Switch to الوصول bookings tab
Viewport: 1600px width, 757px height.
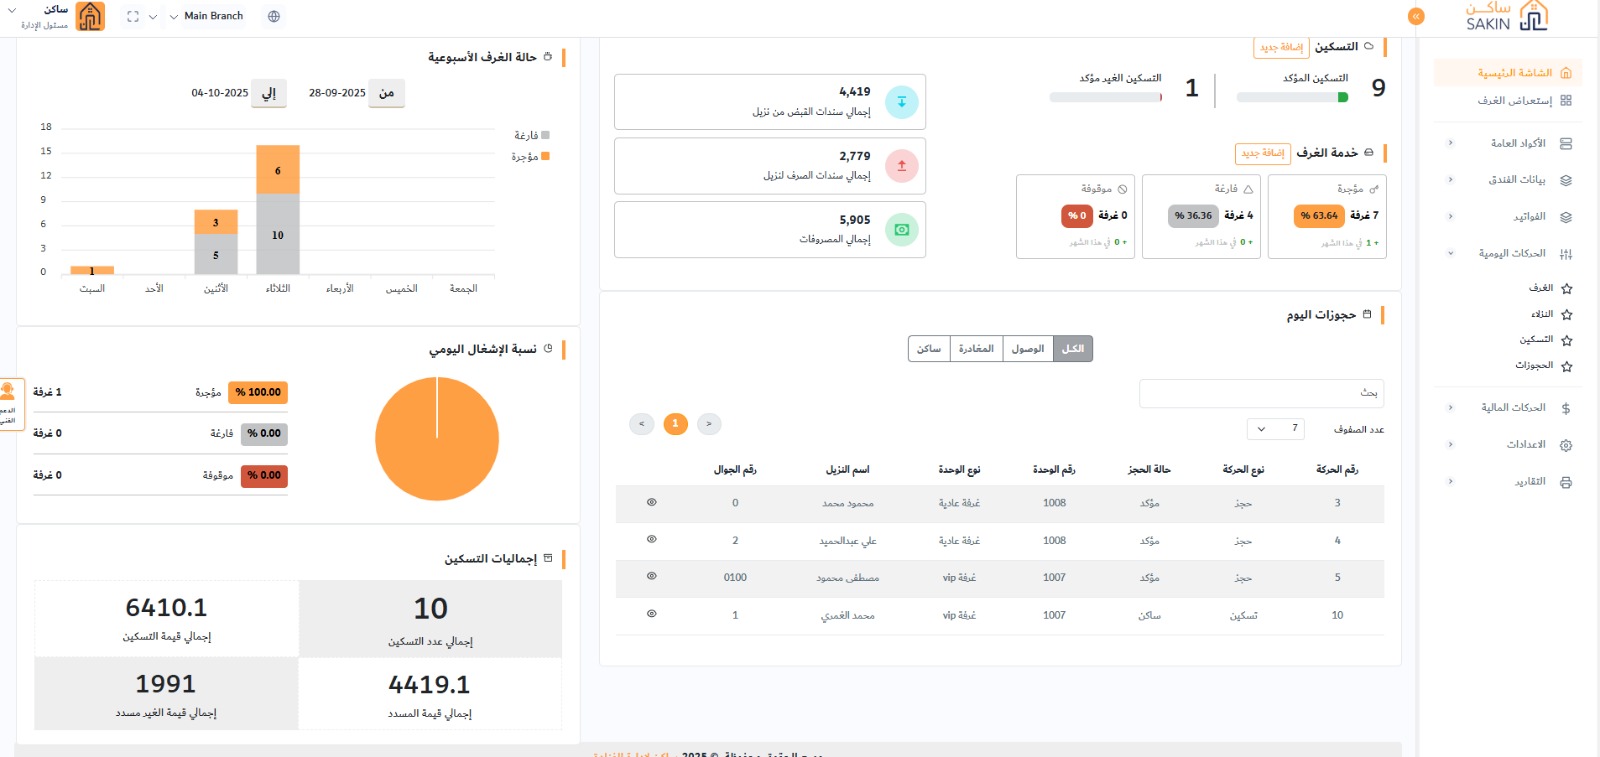1027,349
